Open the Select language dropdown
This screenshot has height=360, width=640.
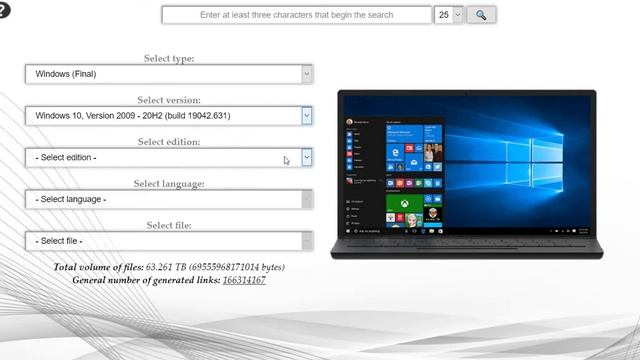(169, 199)
